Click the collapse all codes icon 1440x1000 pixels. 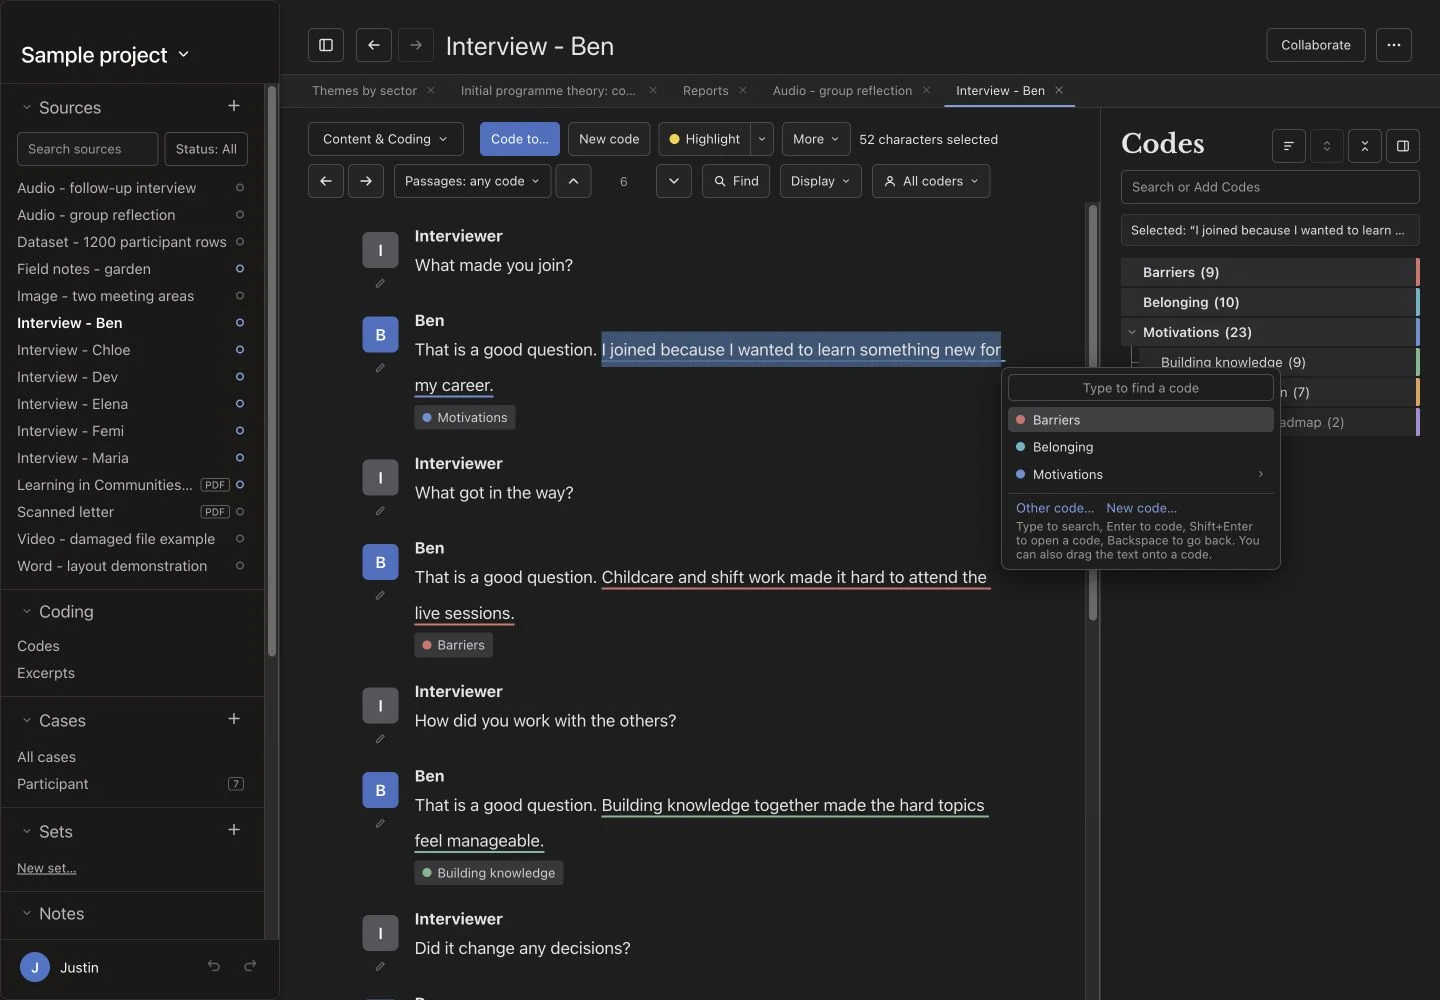point(1365,146)
